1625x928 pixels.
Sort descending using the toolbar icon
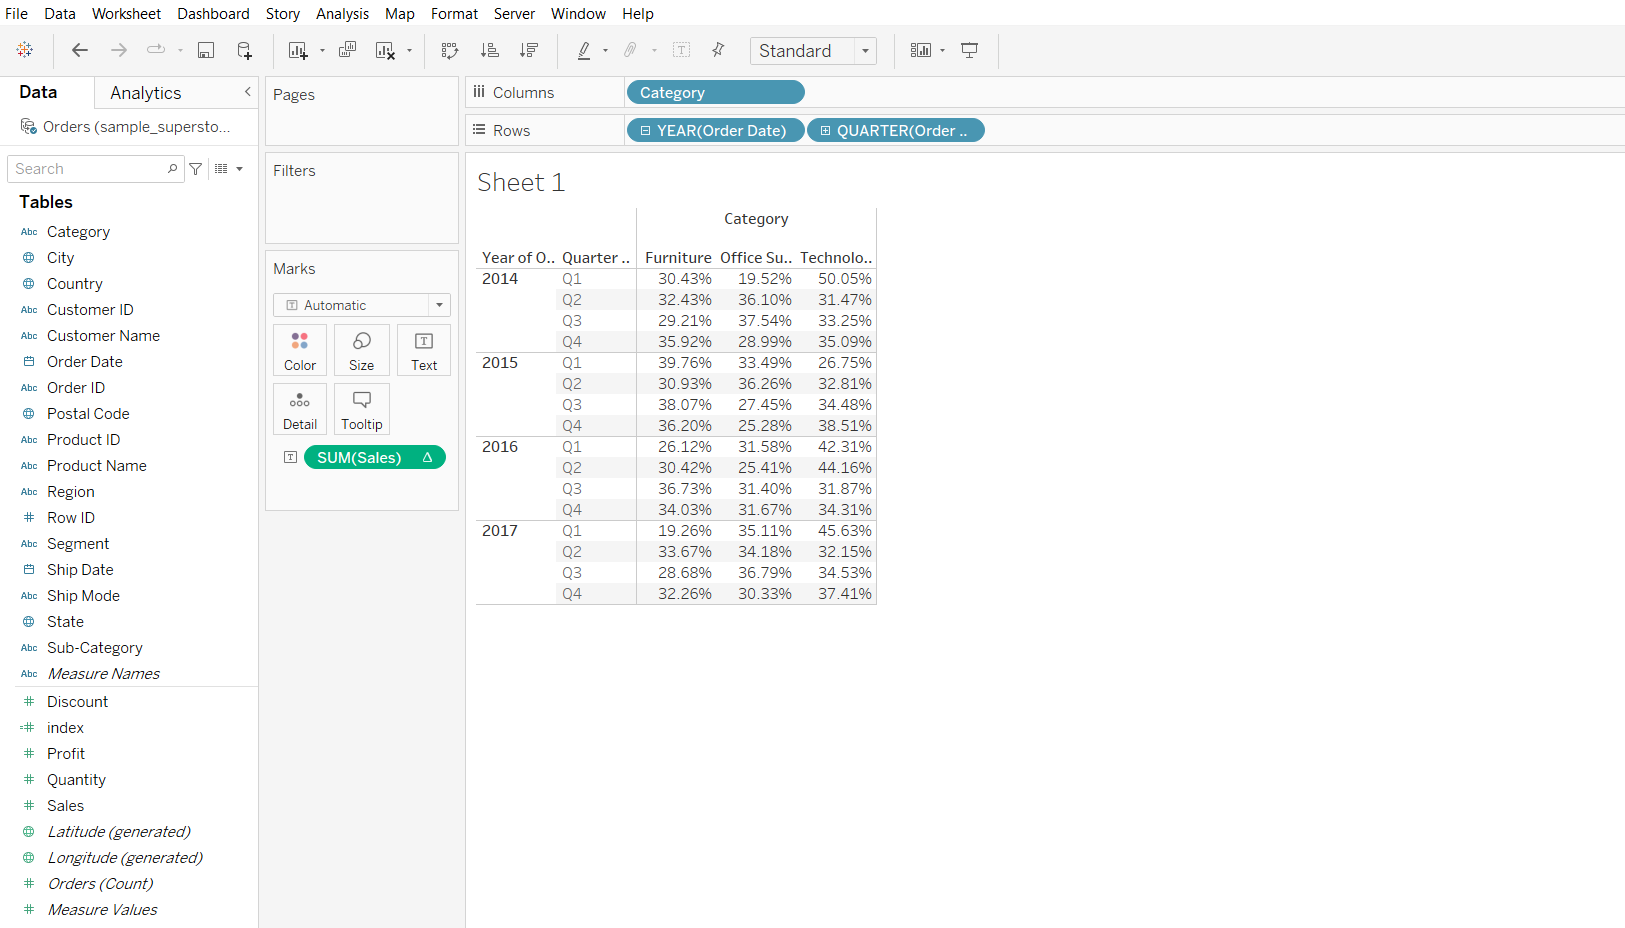(529, 50)
